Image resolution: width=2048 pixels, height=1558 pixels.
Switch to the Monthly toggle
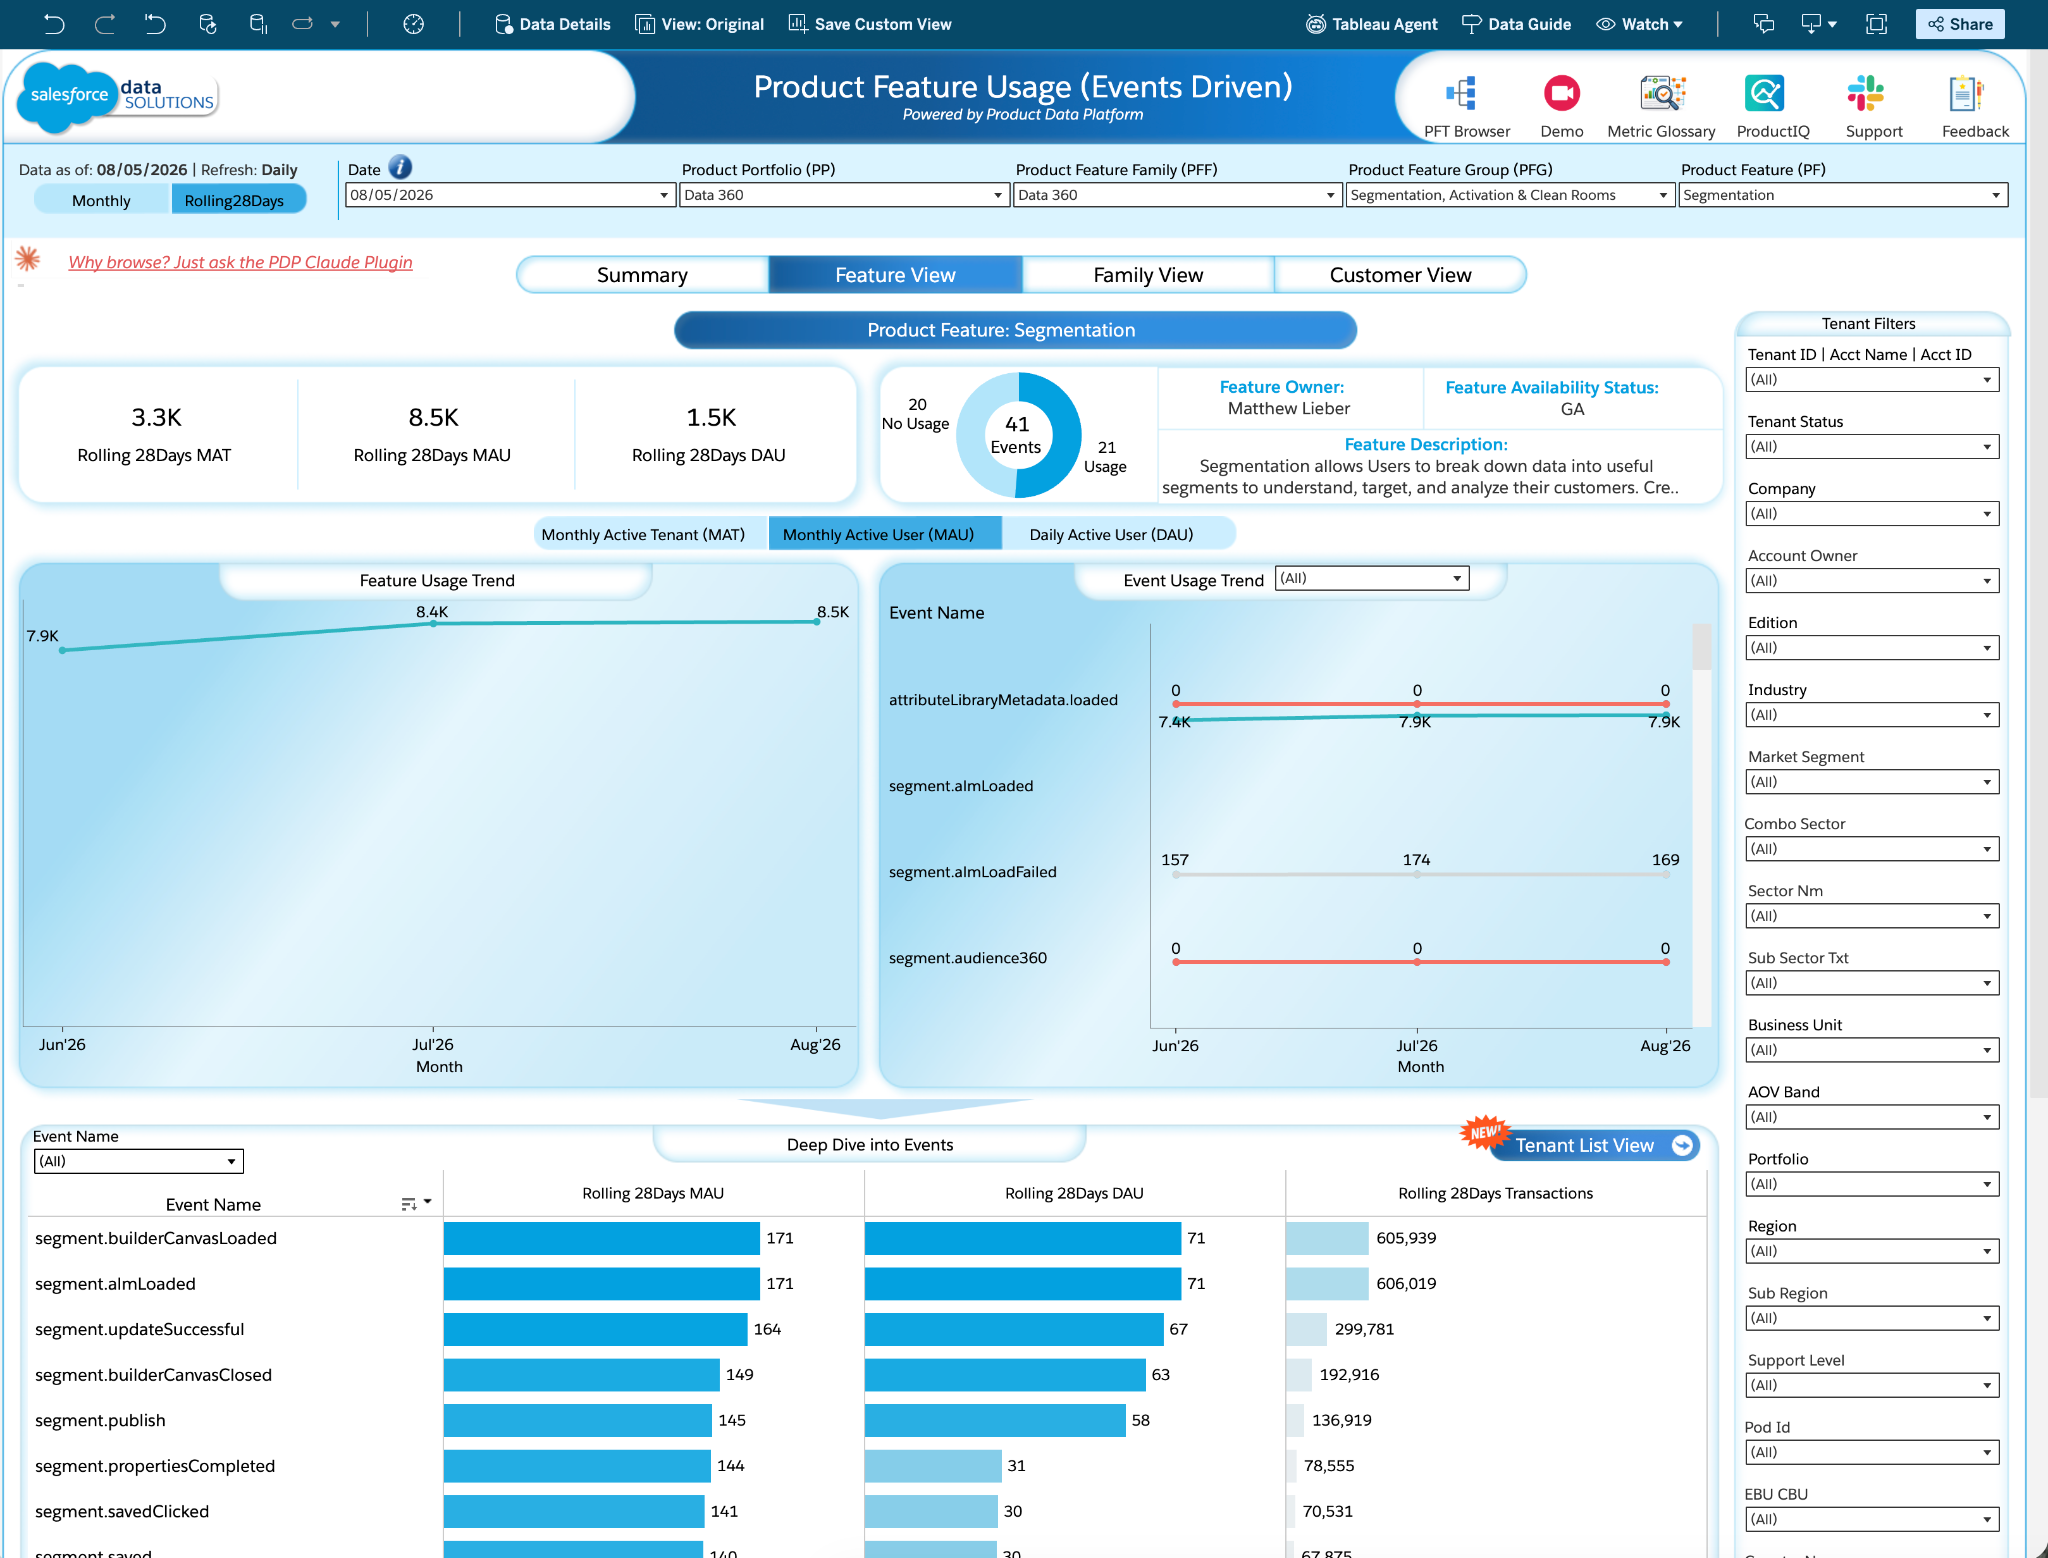(x=102, y=200)
